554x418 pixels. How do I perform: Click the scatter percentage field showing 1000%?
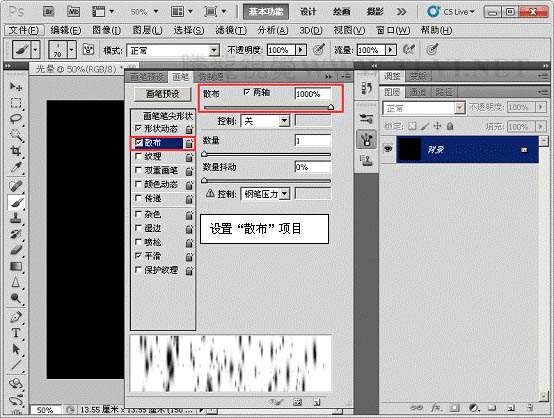click(x=313, y=94)
